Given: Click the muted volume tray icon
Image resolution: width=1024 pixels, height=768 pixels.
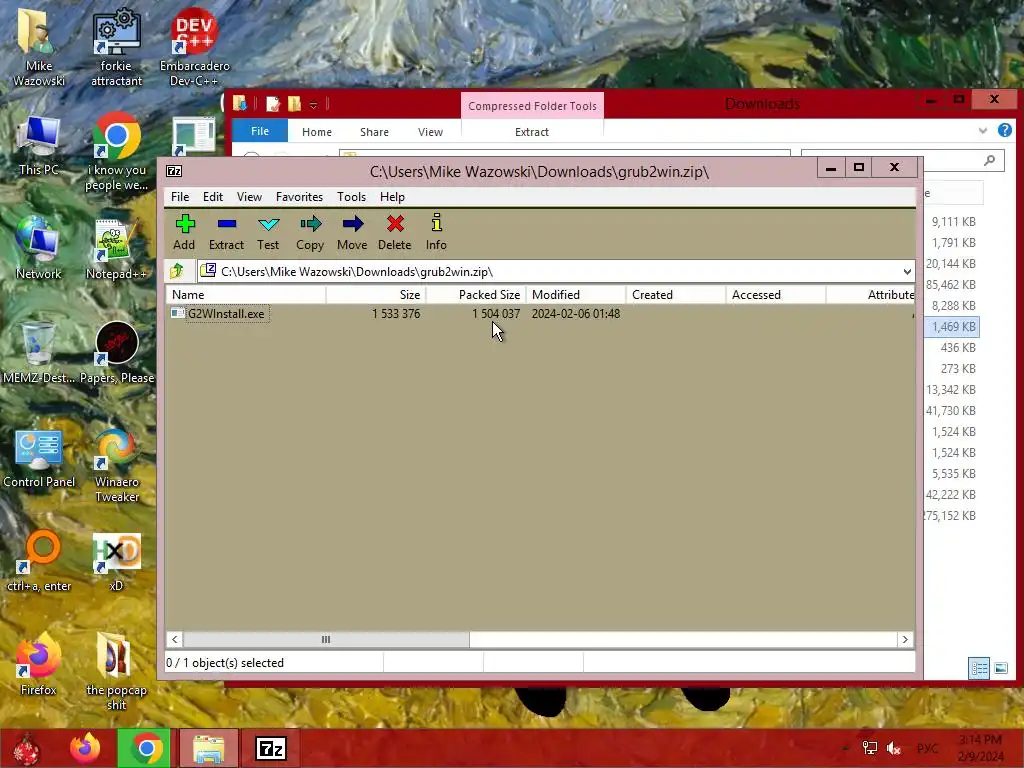Looking at the screenshot, I should point(894,748).
